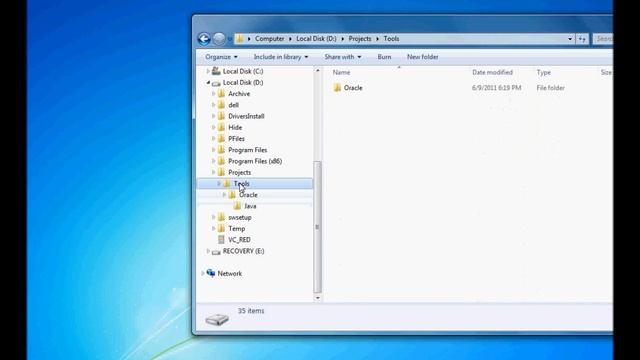Click the Burn toolbar button

point(384,57)
